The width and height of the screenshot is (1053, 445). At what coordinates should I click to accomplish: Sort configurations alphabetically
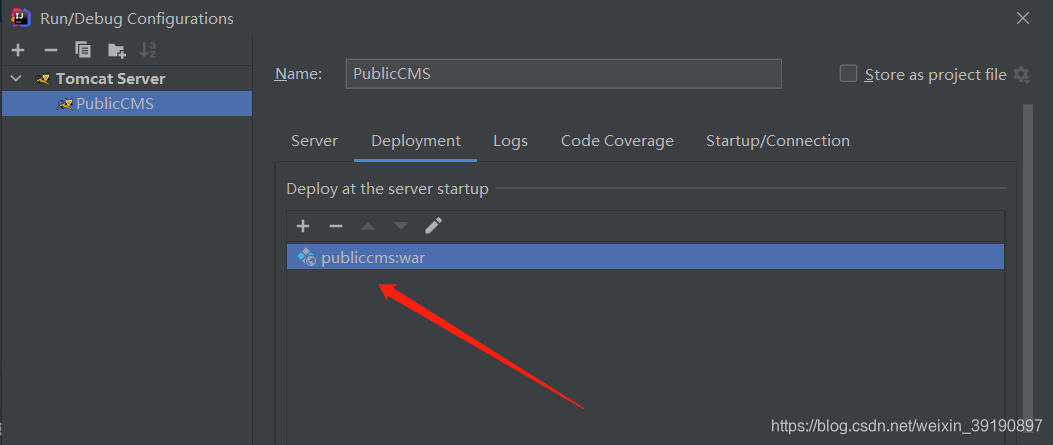[148, 50]
